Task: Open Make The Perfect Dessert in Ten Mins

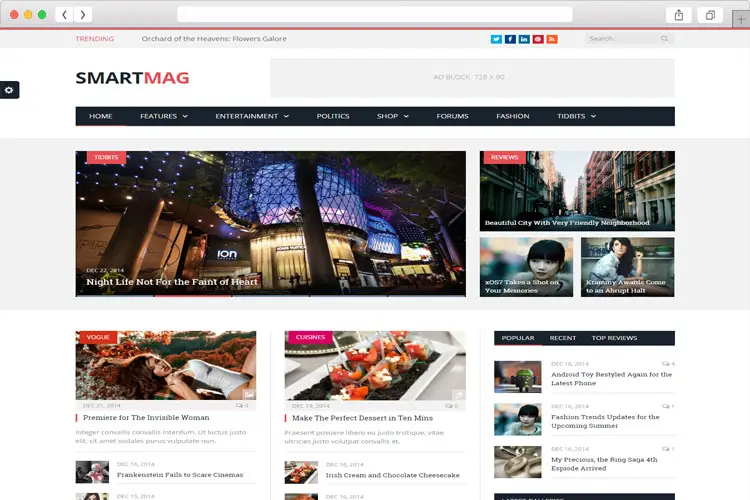Action: pos(362,418)
